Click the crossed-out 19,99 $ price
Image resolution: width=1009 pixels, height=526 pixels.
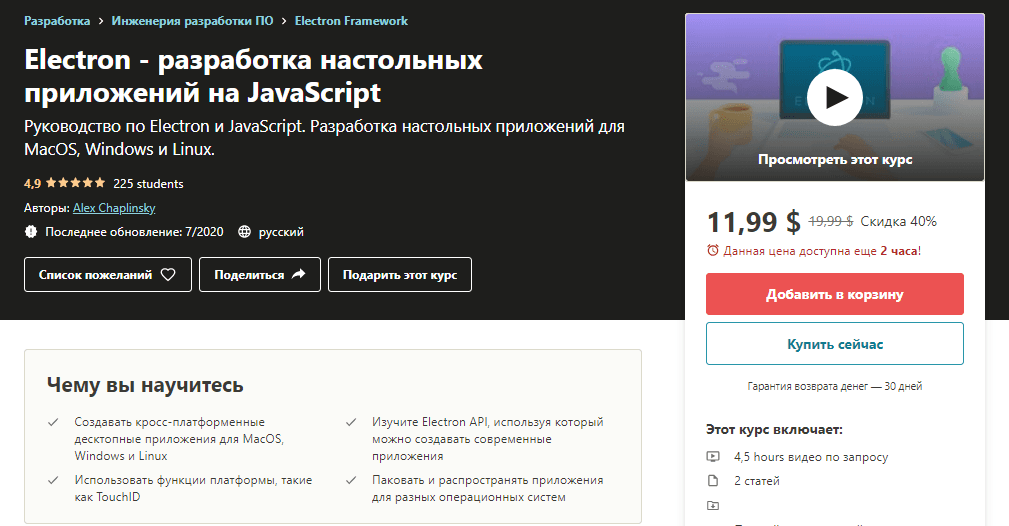coord(831,221)
